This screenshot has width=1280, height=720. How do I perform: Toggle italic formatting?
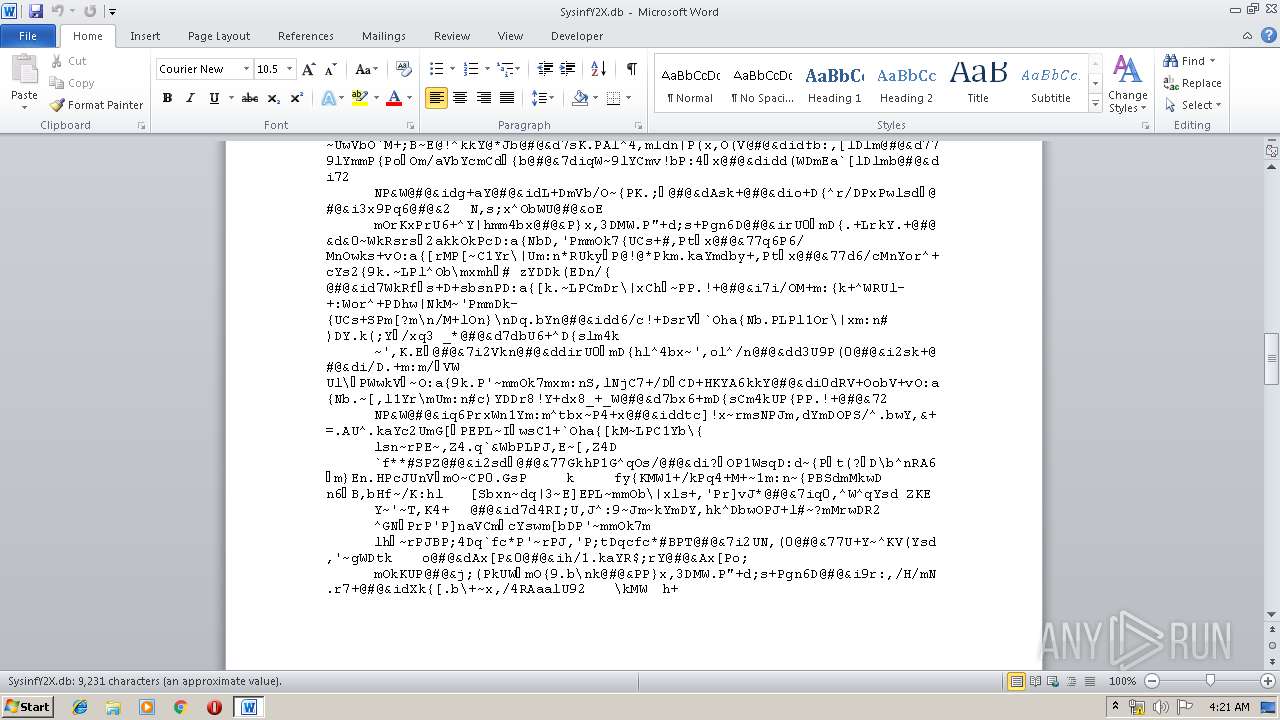coord(190,98)
